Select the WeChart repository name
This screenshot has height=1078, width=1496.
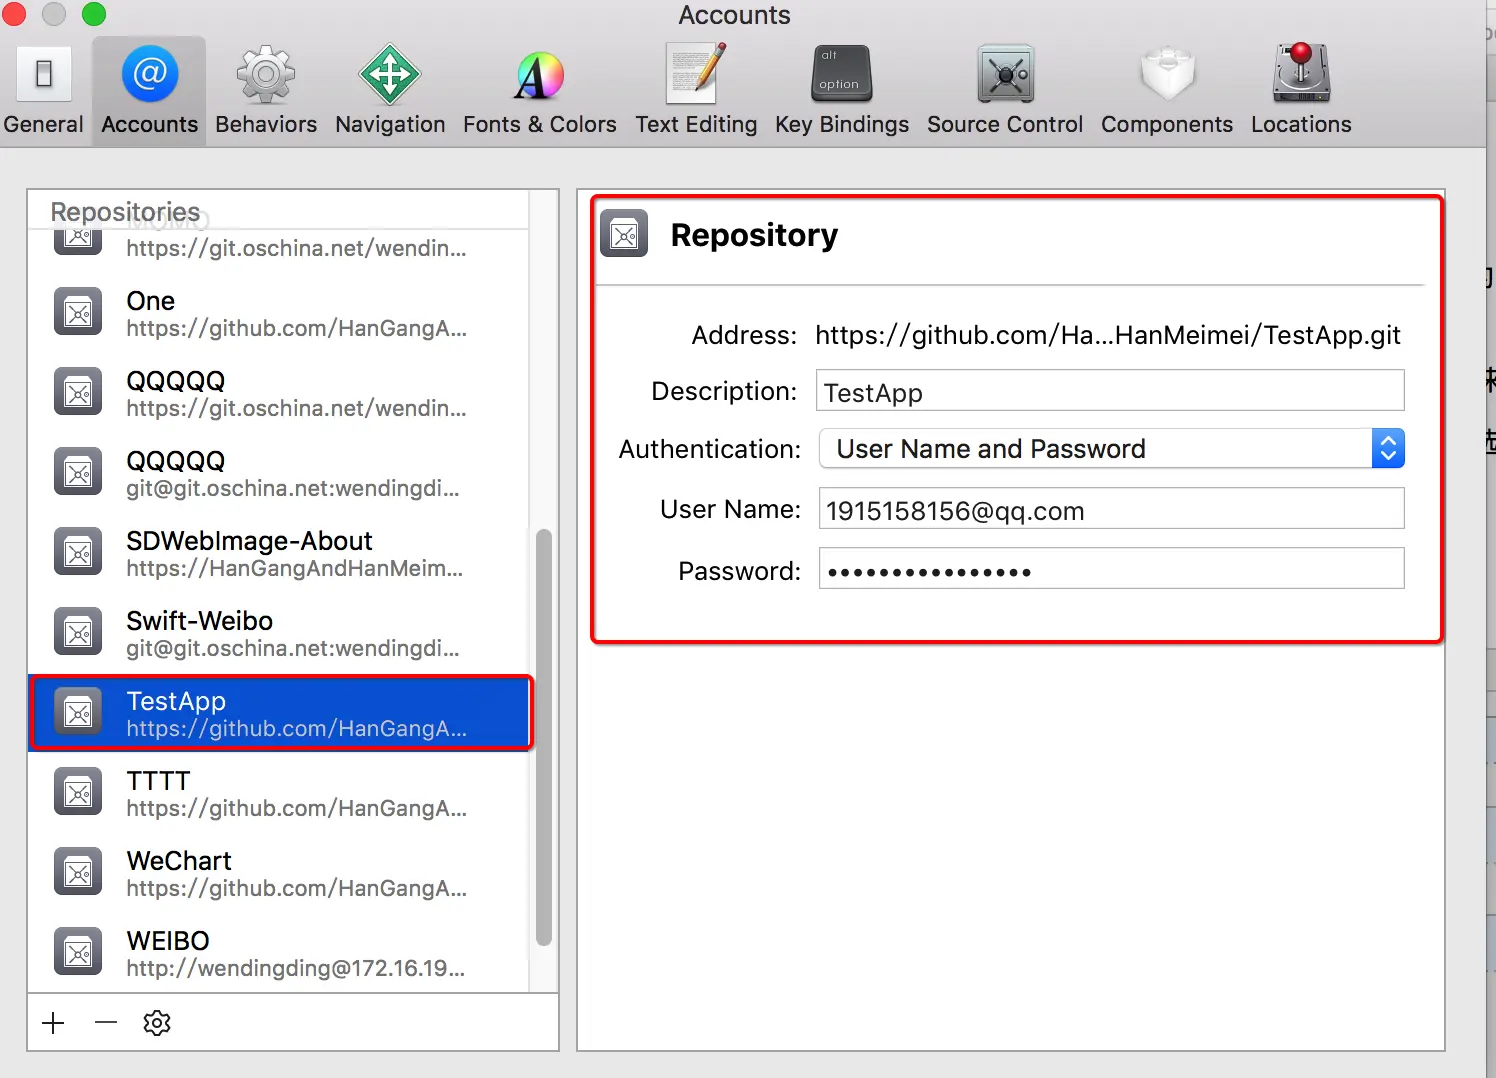pyautogui.click(x=179, y=861)
